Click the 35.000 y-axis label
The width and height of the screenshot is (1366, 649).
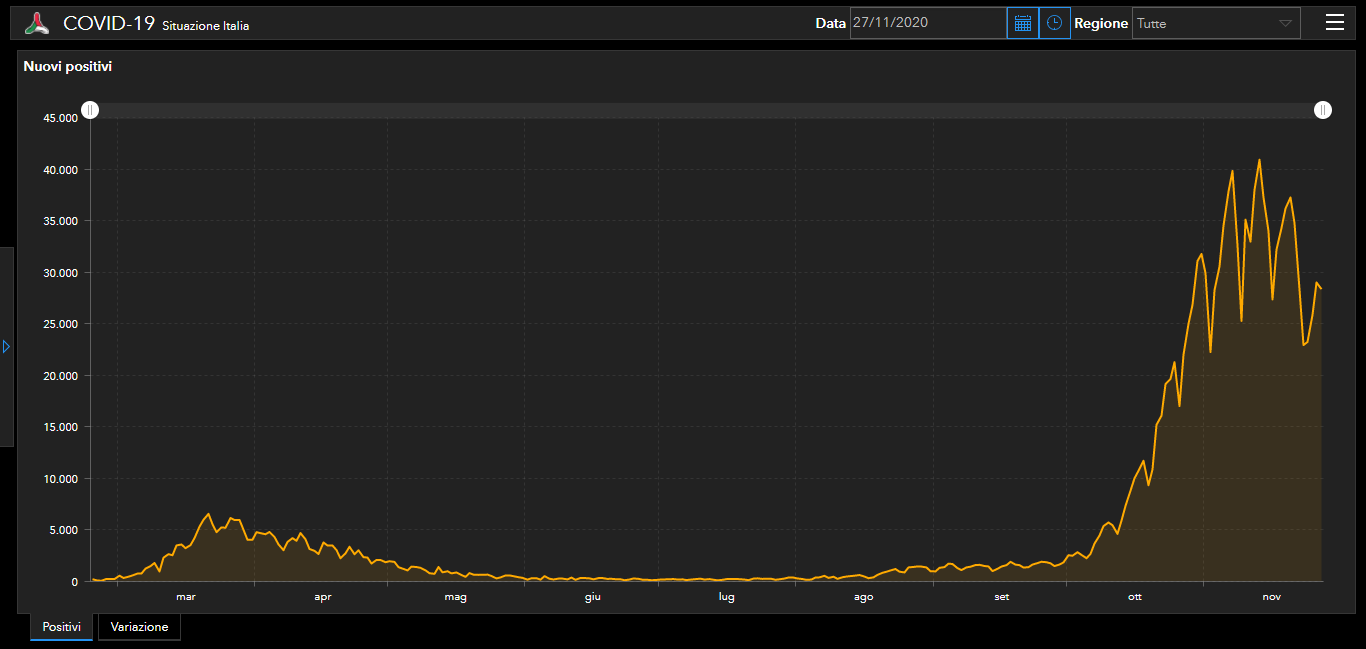58,221
